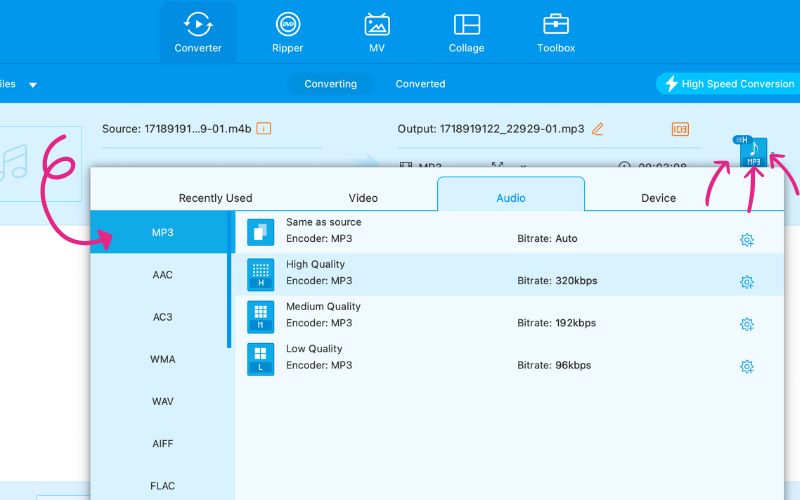This screenshot has width=800, height=500.
Task: Click the Bitrate: 192kbps value
Action: (557, 323)
